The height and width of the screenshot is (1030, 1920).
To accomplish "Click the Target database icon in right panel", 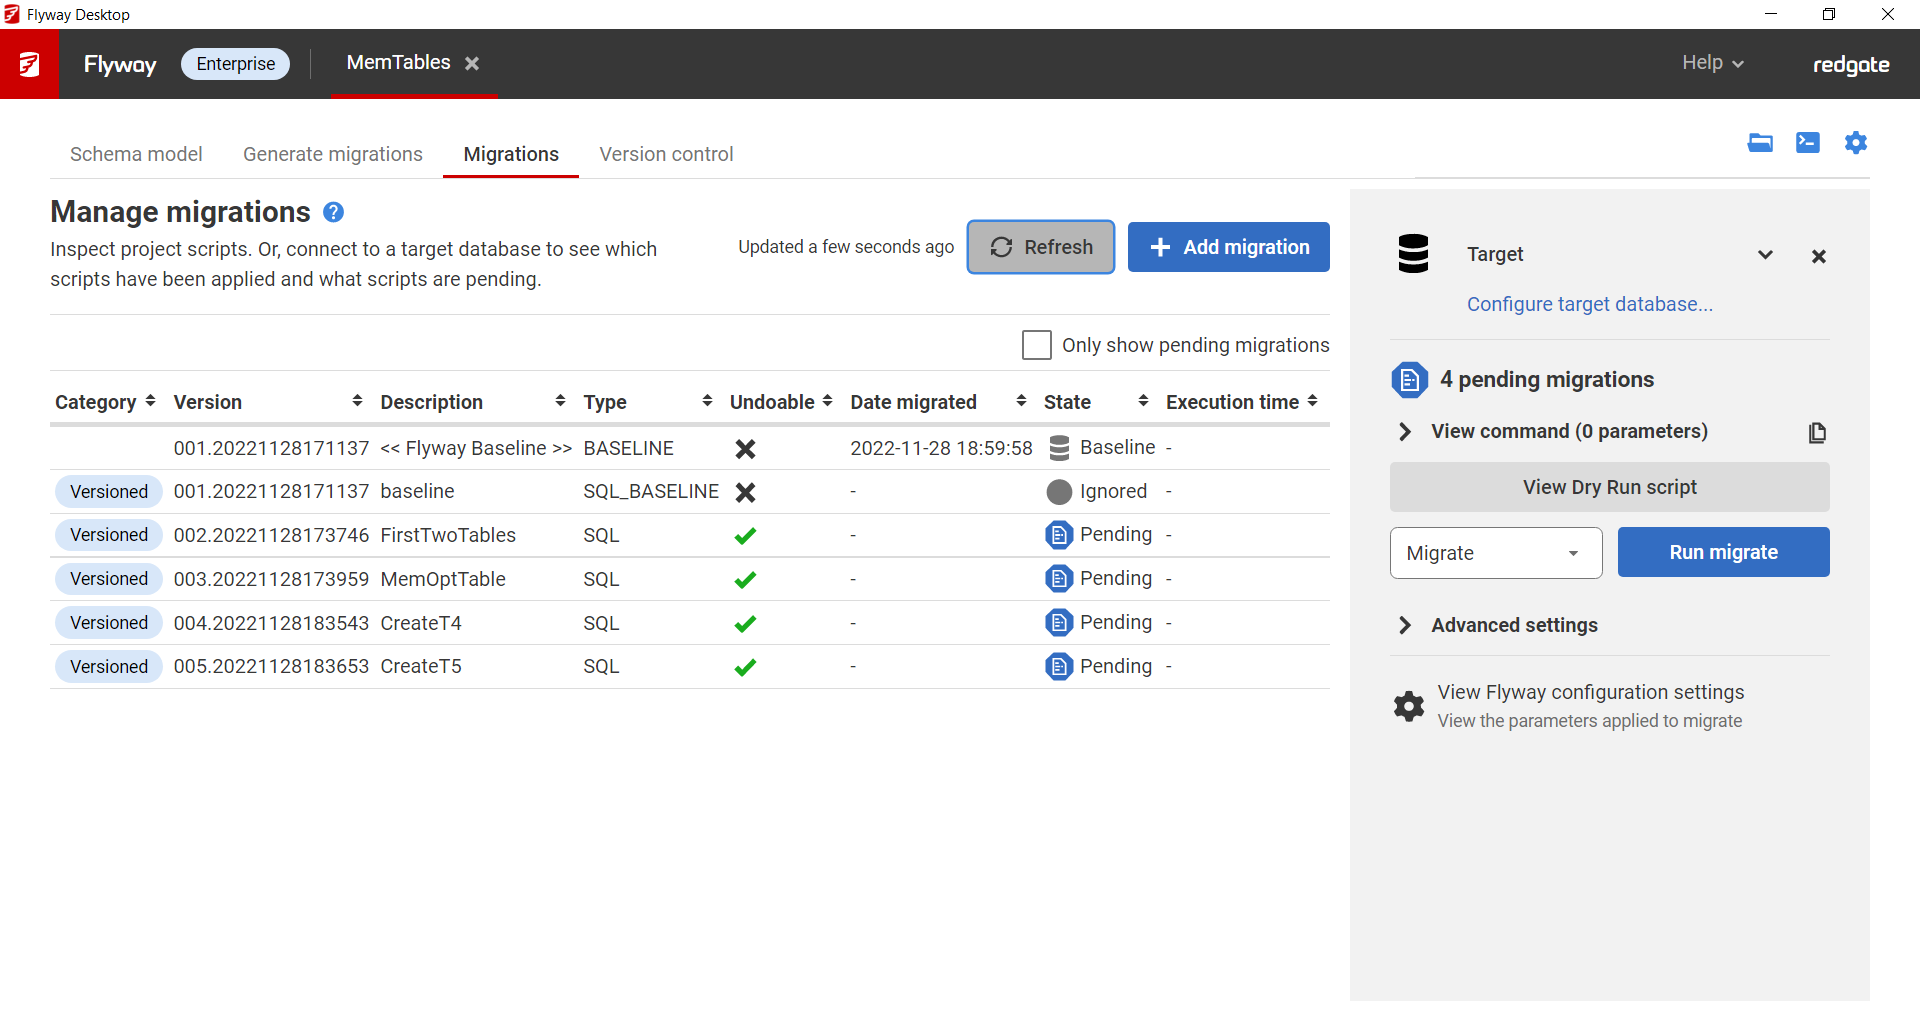I will click(x=1413, y=254).
